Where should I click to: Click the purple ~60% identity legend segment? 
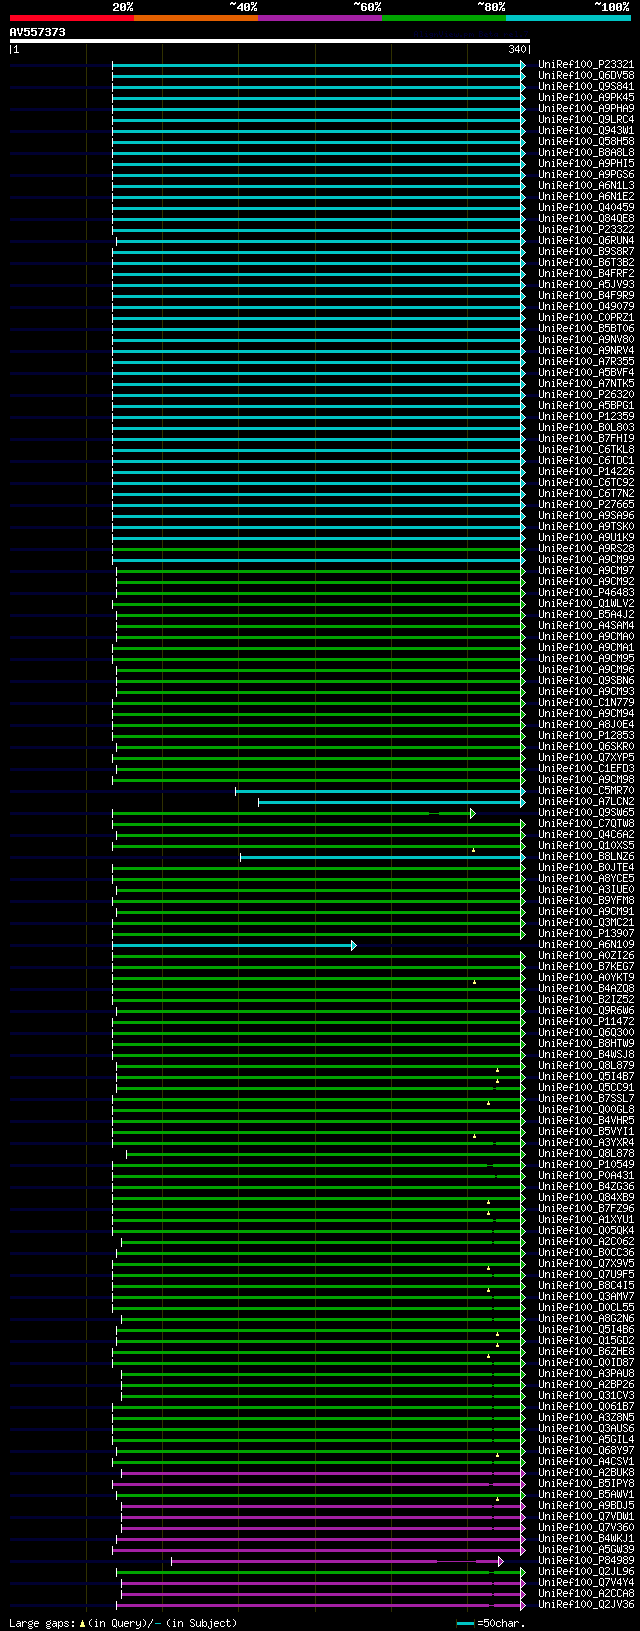coord(319,18)
